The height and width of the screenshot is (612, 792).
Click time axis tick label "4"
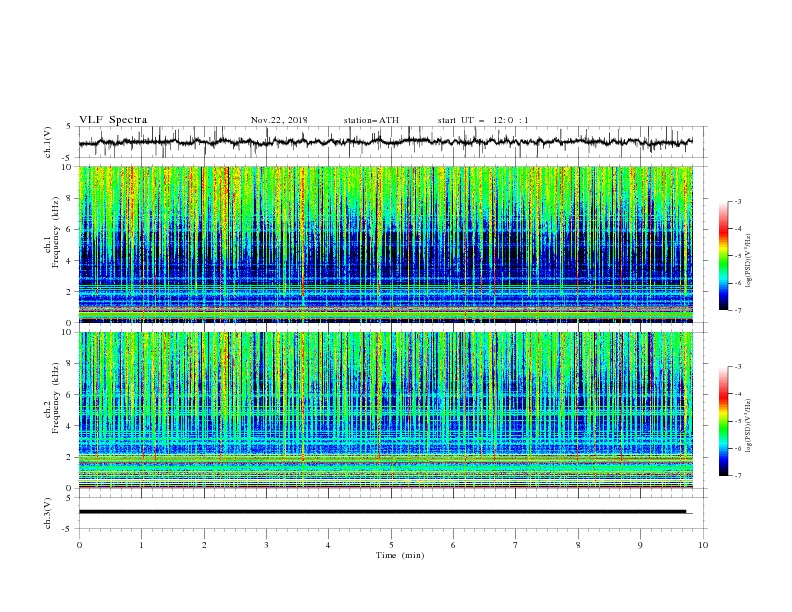click(328, 545)
